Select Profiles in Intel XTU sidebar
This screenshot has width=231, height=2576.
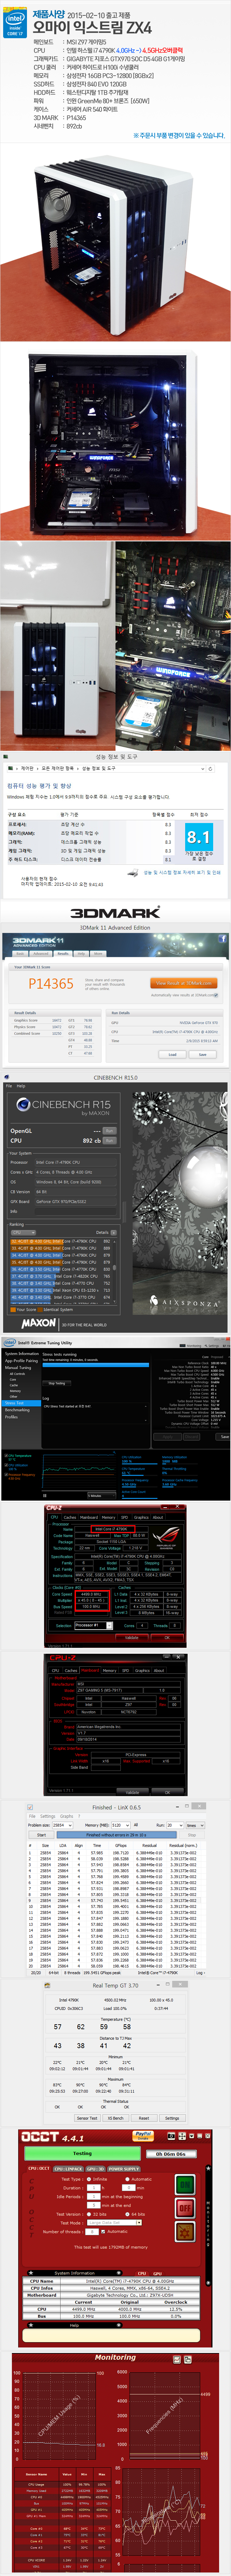[11, 1417]
